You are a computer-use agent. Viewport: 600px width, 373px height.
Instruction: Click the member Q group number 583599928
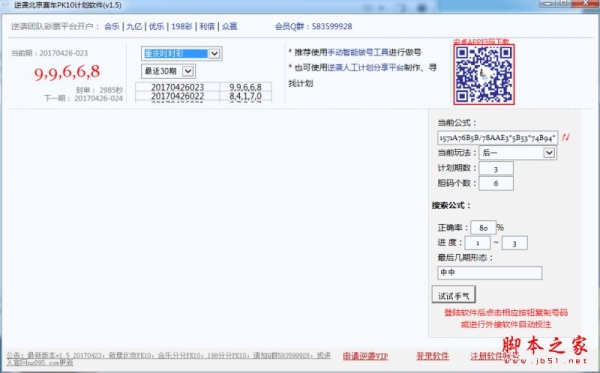click(x=332, y=26)
